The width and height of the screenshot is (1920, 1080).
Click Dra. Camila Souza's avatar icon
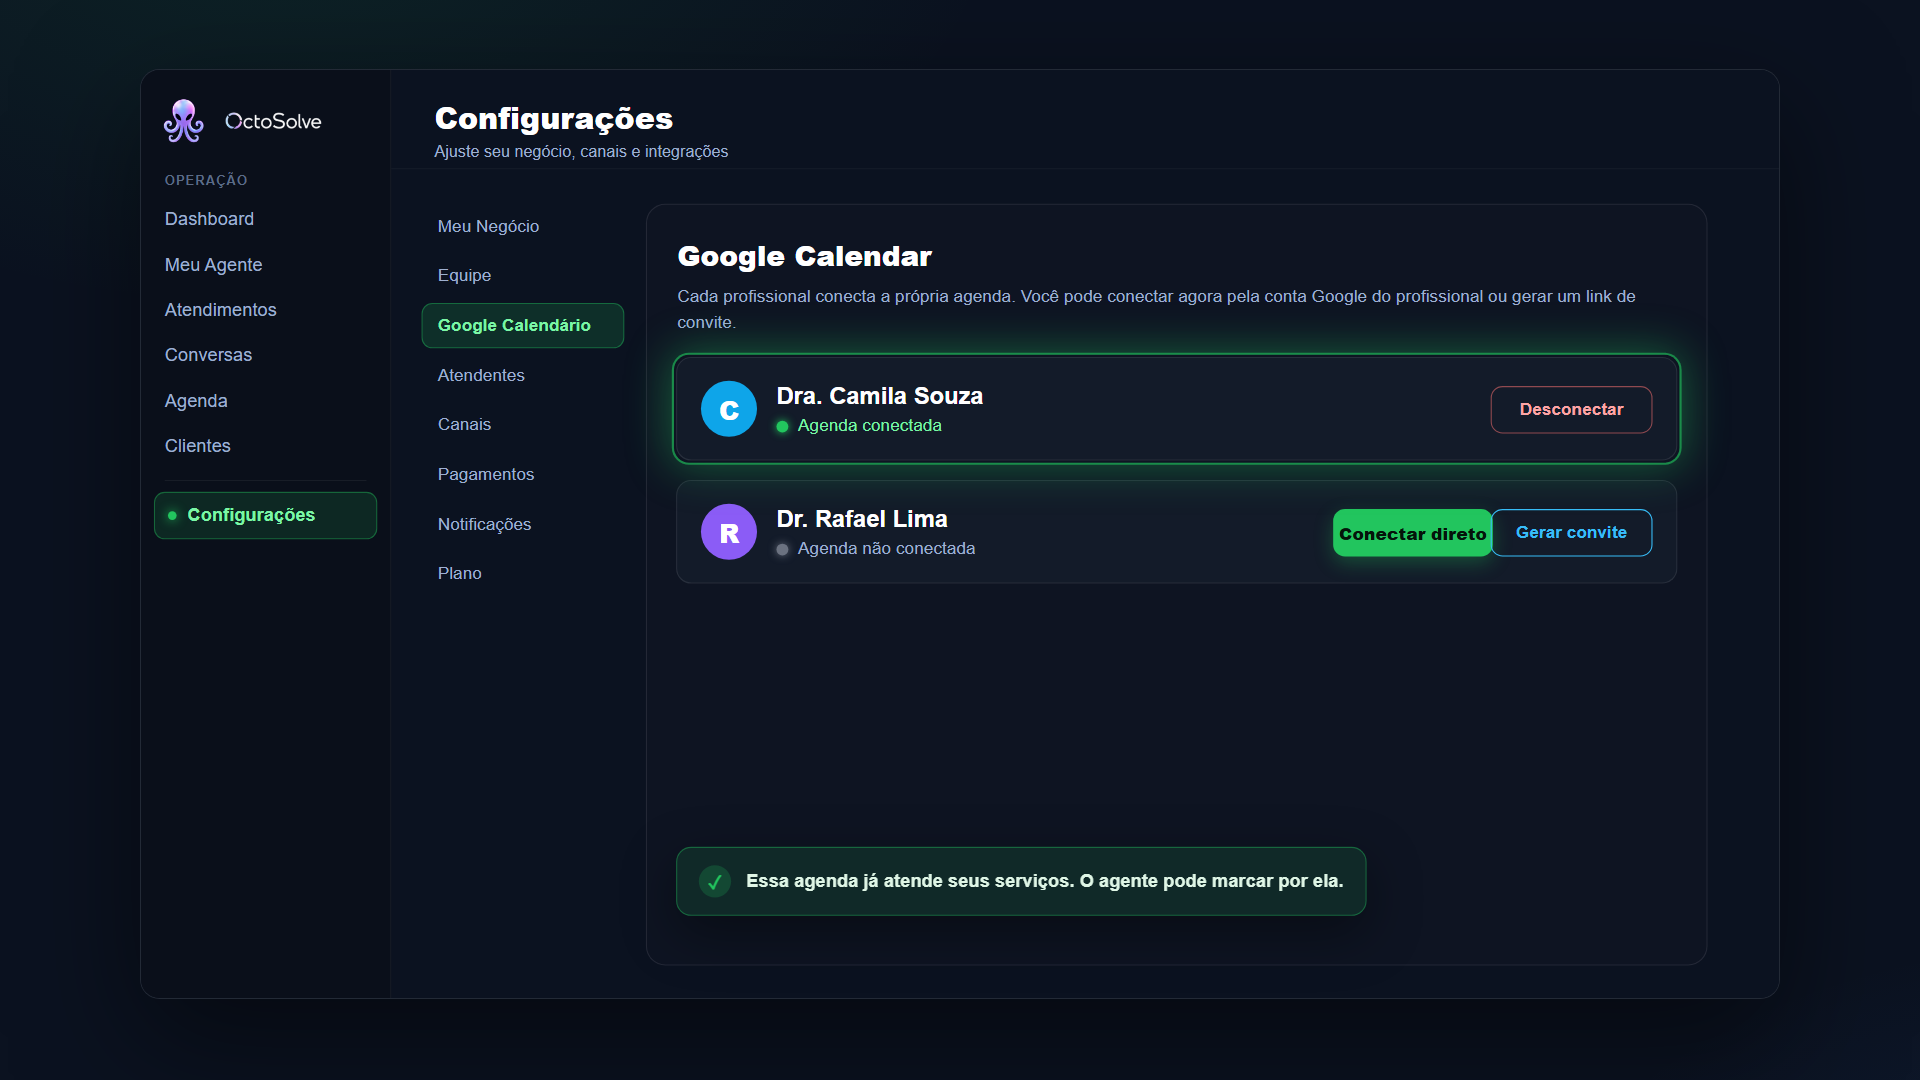(x=729, y=409)
